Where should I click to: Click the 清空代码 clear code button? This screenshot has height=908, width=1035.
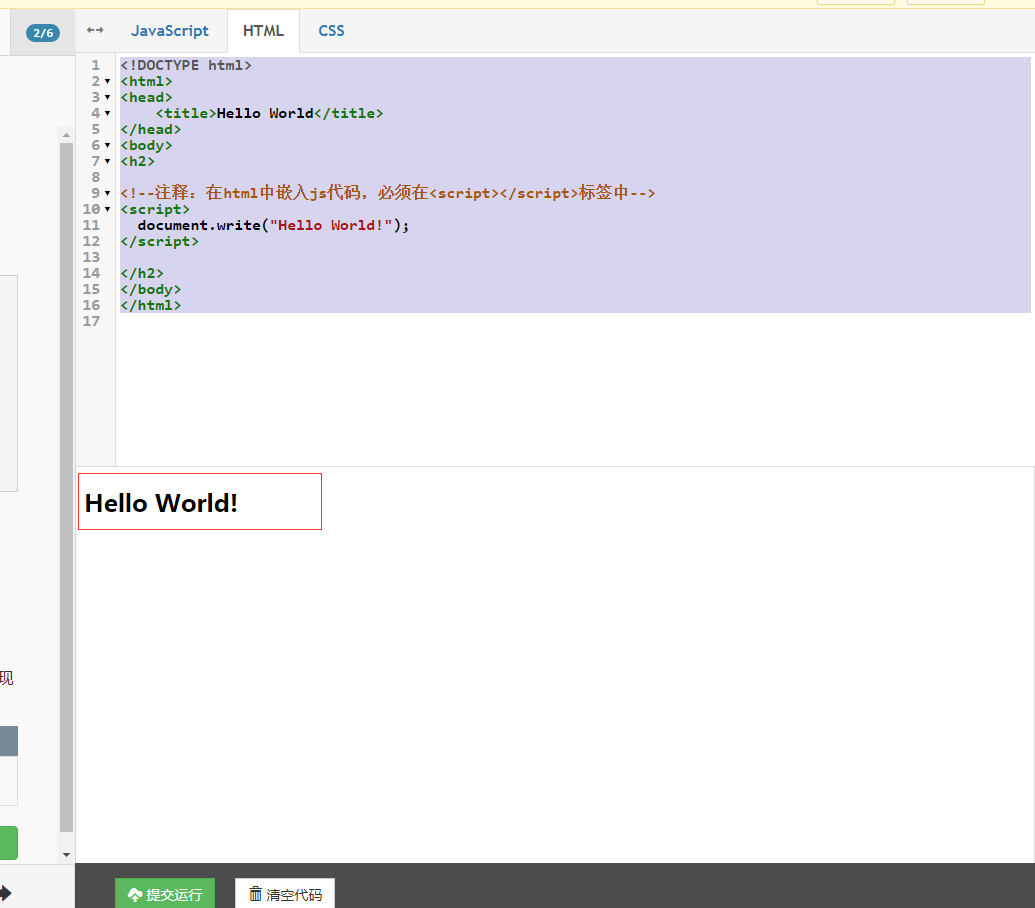285,893
